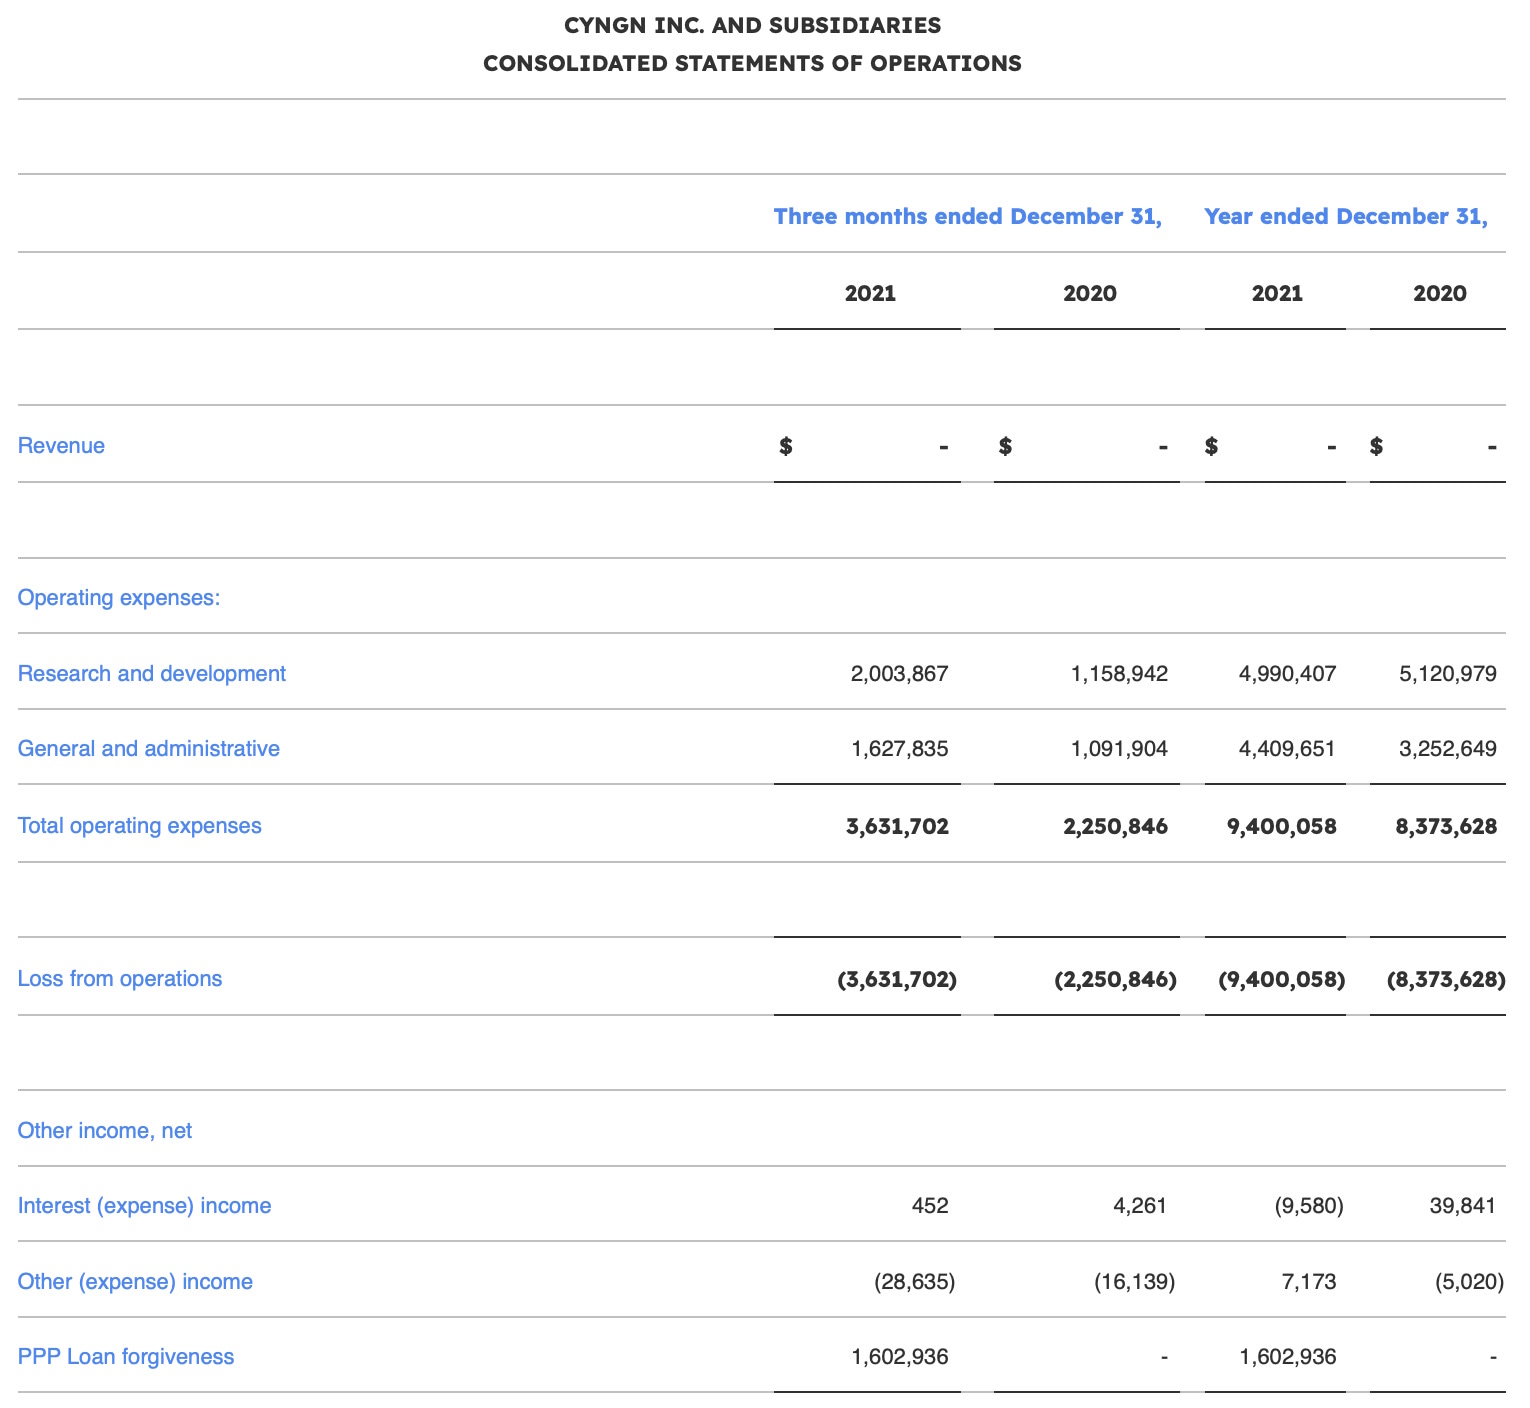Select R&D value 1,158,942
Screen dimensions: 1530x1408
click(1119, 674)
